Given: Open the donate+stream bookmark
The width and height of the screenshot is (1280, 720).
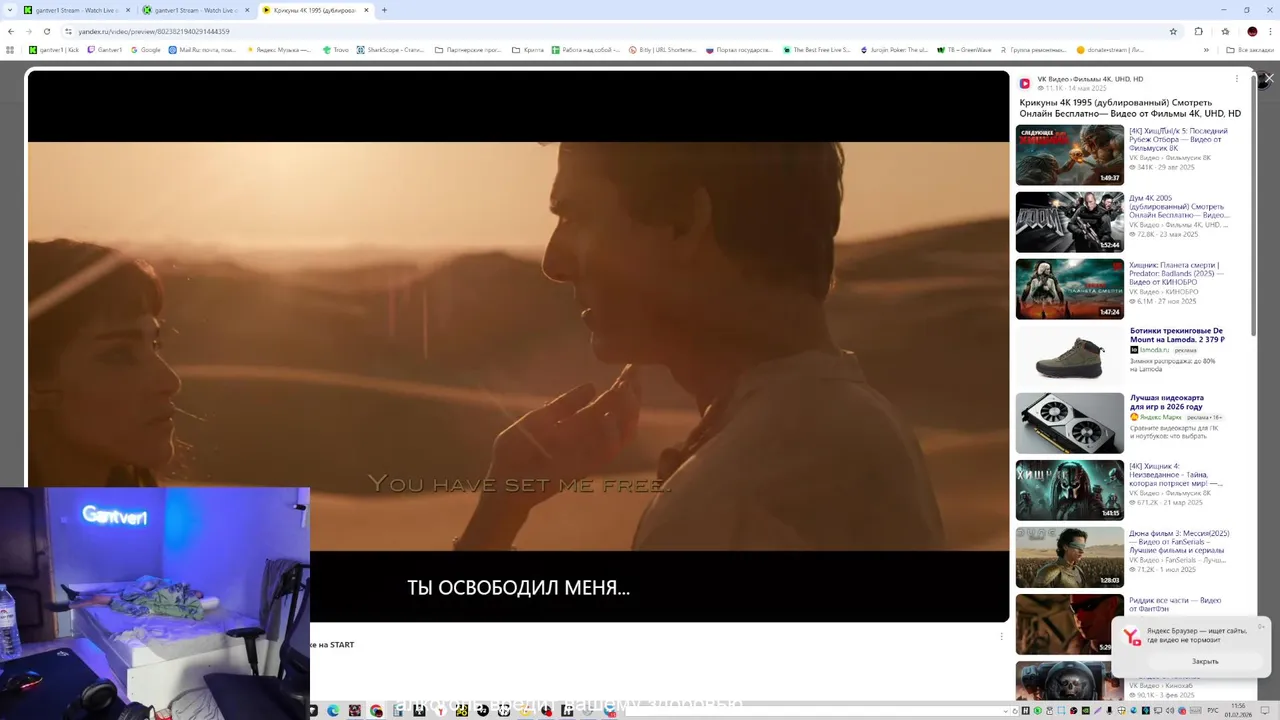Looking at the screenshot, I should click(x=1112, y=49).
